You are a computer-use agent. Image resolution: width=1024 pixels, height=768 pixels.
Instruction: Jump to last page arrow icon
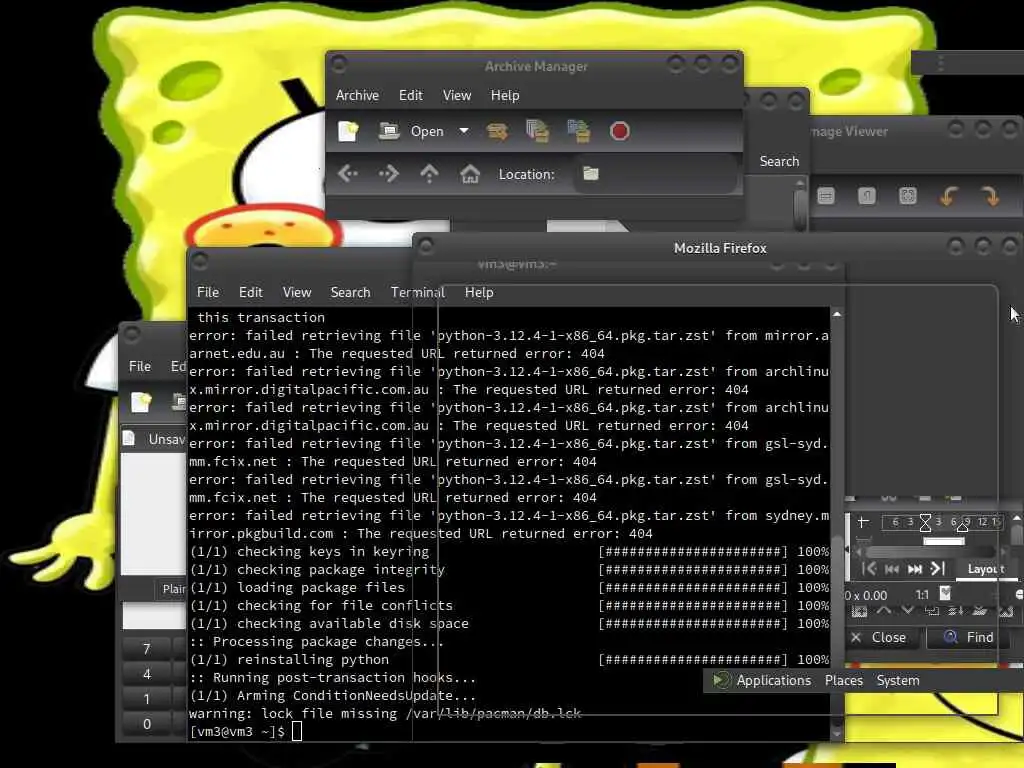938,569
